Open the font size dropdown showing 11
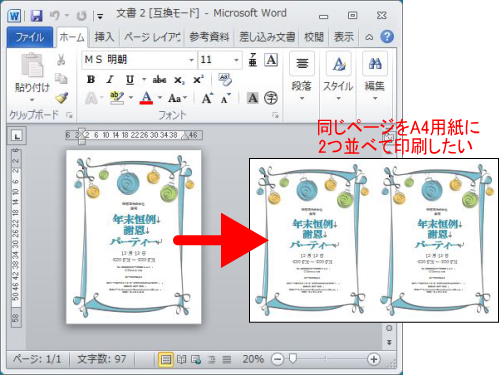This screenshot has height=376, width=500. [236, 60]
